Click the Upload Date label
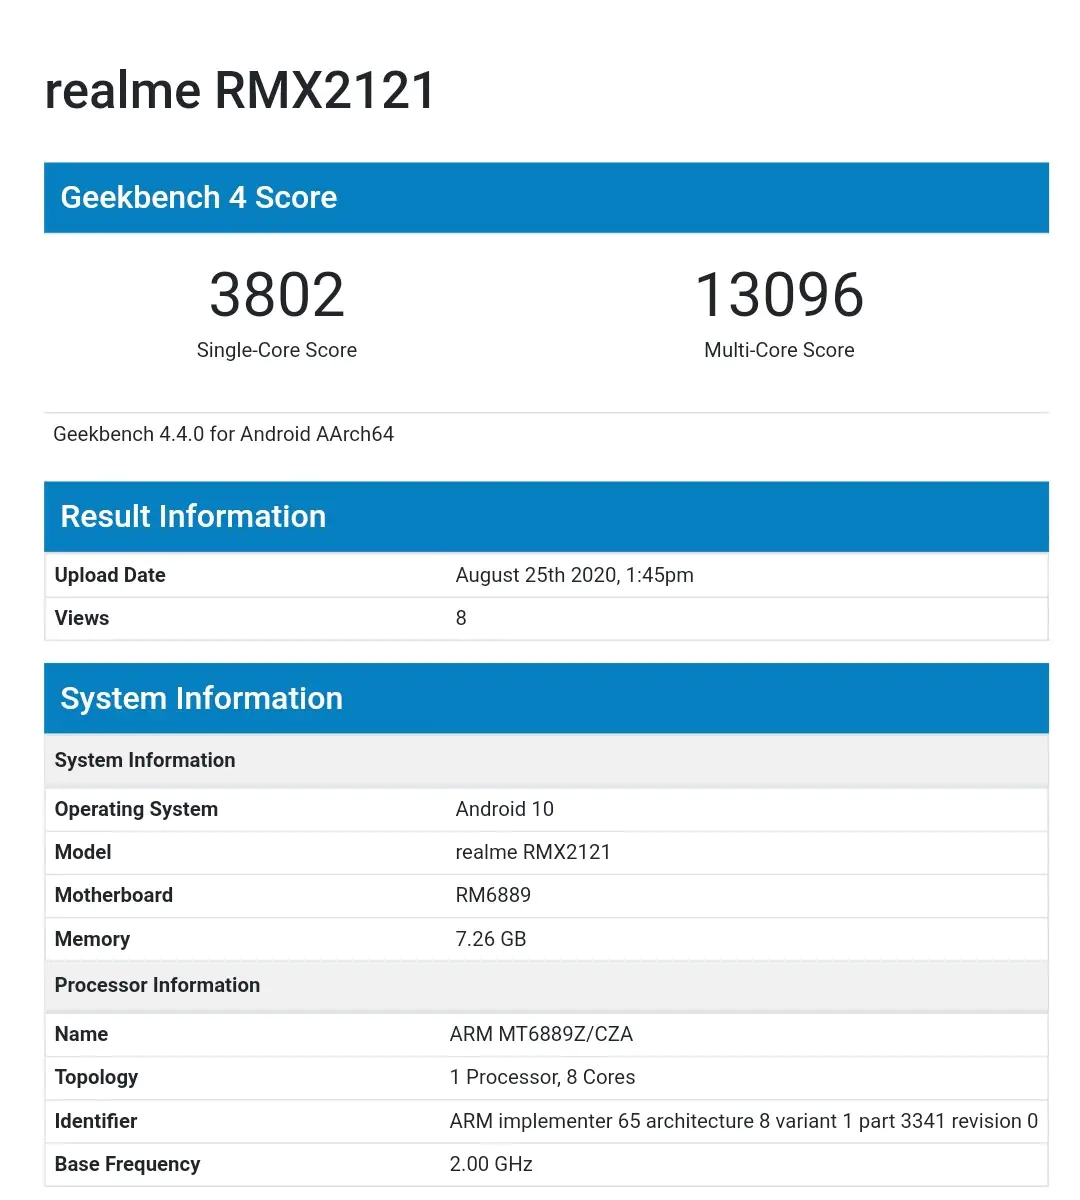 pyautogui.click(x=110, y=575)
